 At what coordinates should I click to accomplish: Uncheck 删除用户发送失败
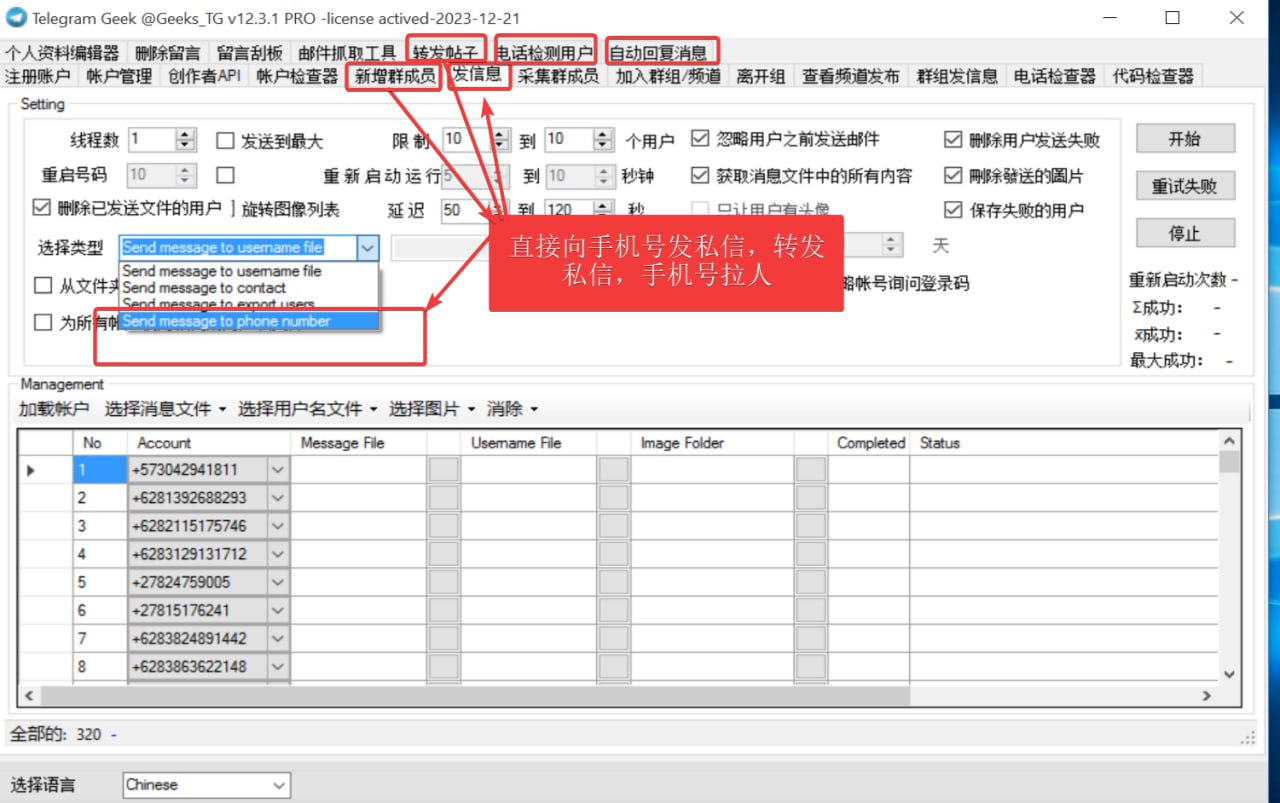pyautogui.click(x=953, y=140)
